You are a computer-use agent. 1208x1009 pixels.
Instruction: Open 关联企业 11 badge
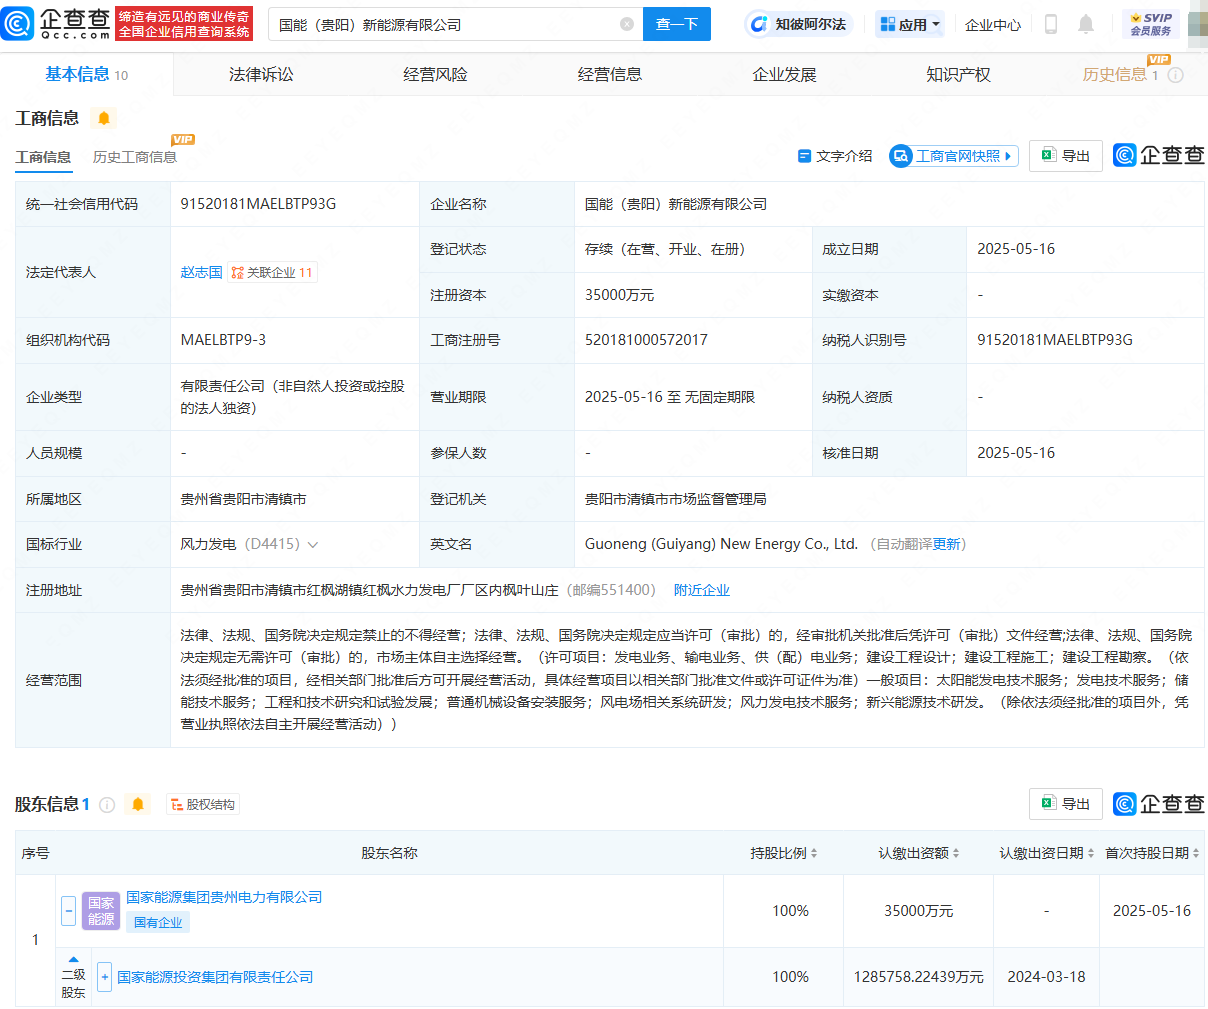tap(272, 272)
